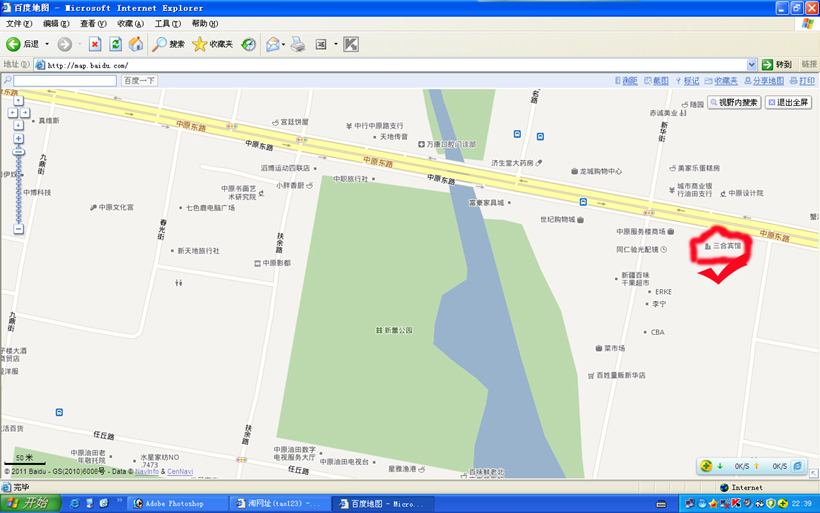Launch Internet Explorer from quick launch
820x513 pixels.
74,503
